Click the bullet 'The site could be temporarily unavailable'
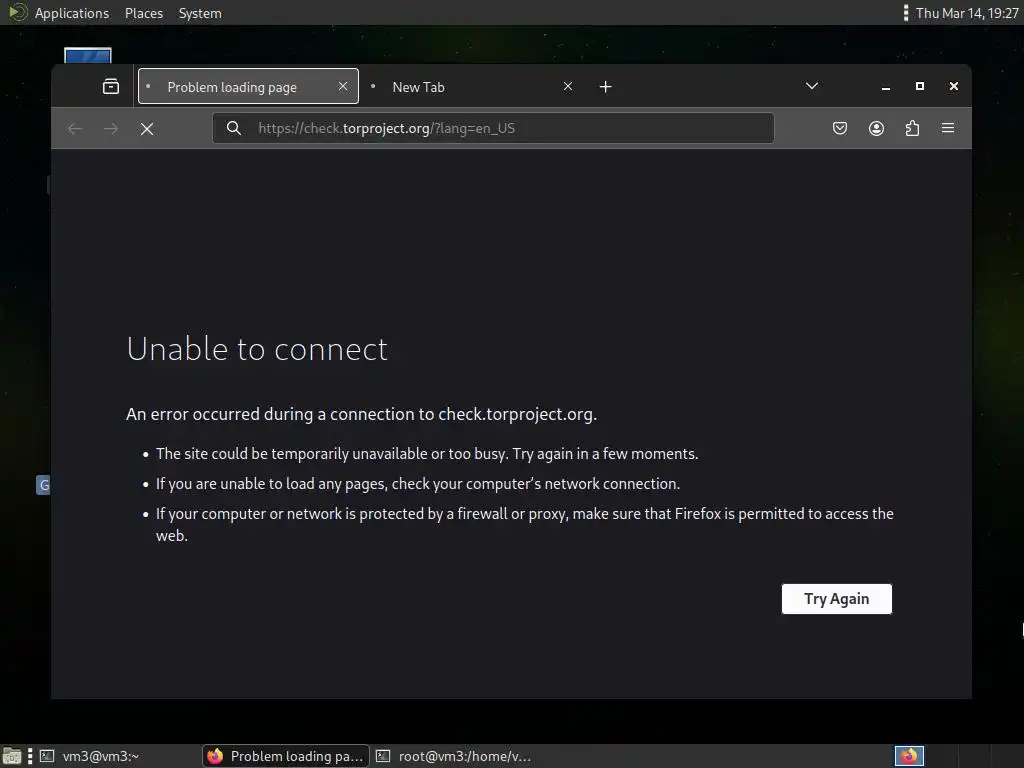 [427, 454]
